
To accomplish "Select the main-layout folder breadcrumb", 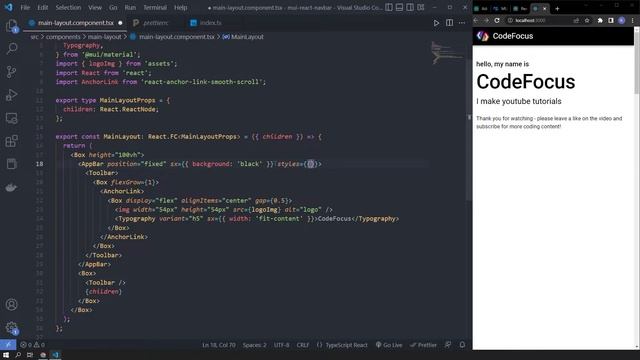I will (x=104, y=37).
